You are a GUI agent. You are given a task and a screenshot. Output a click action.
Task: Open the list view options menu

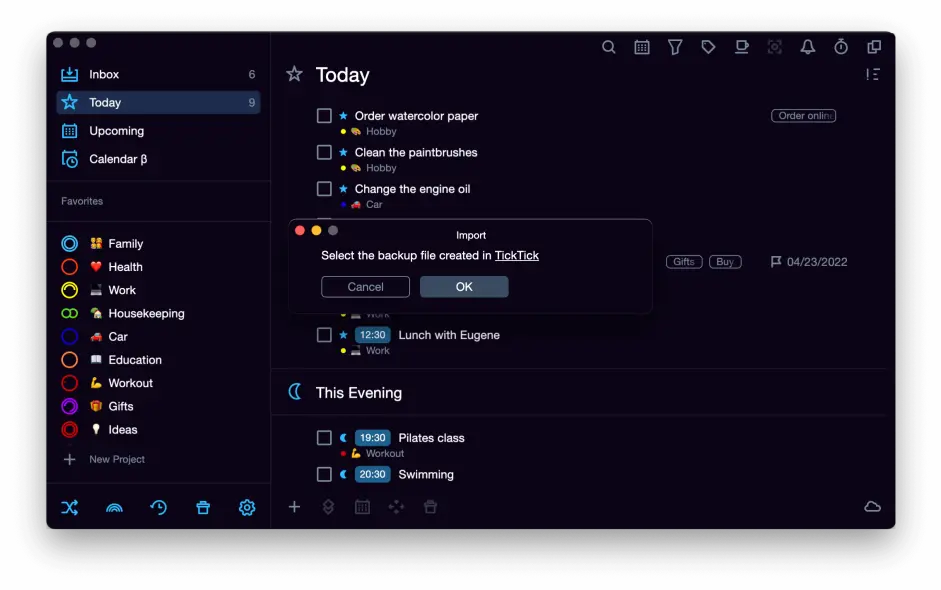pos(873,75)
